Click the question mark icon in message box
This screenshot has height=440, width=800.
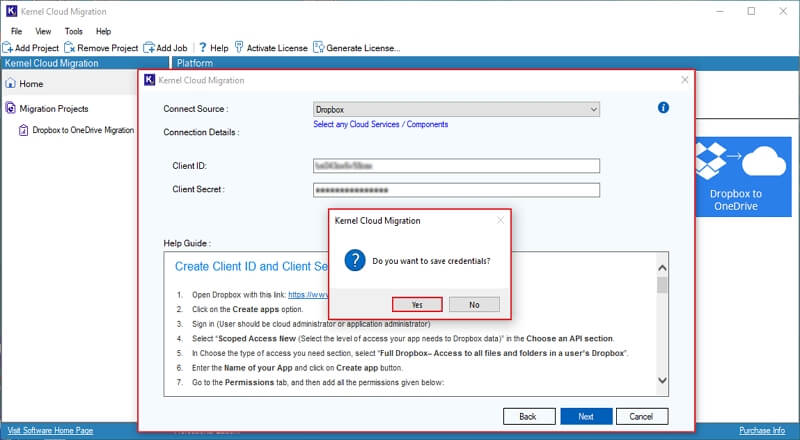click(355, 260)
